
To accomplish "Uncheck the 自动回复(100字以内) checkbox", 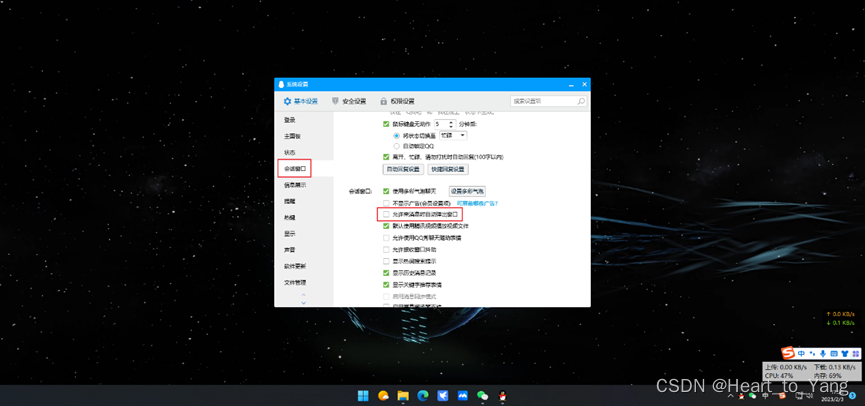I will tap(386, 157).
